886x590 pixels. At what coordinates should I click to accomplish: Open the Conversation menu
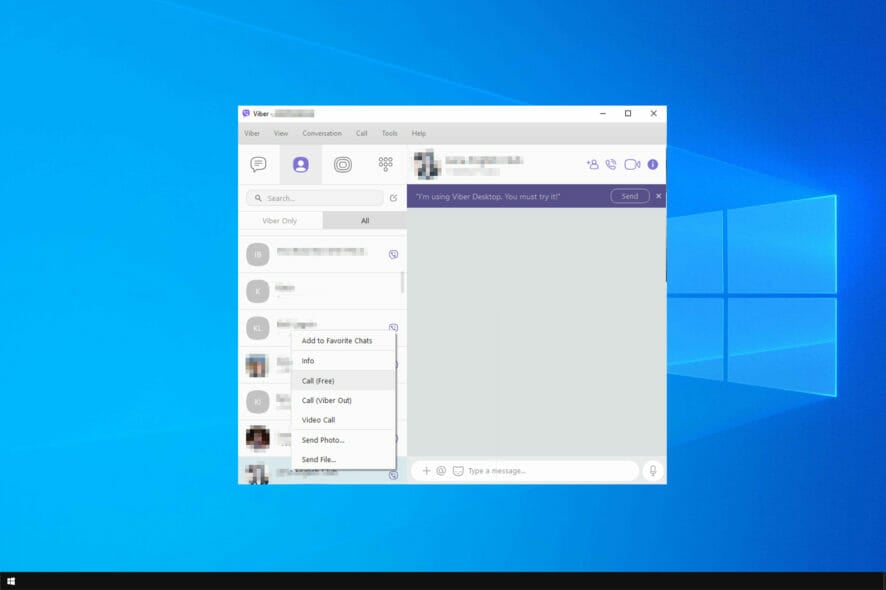[322, 133]
